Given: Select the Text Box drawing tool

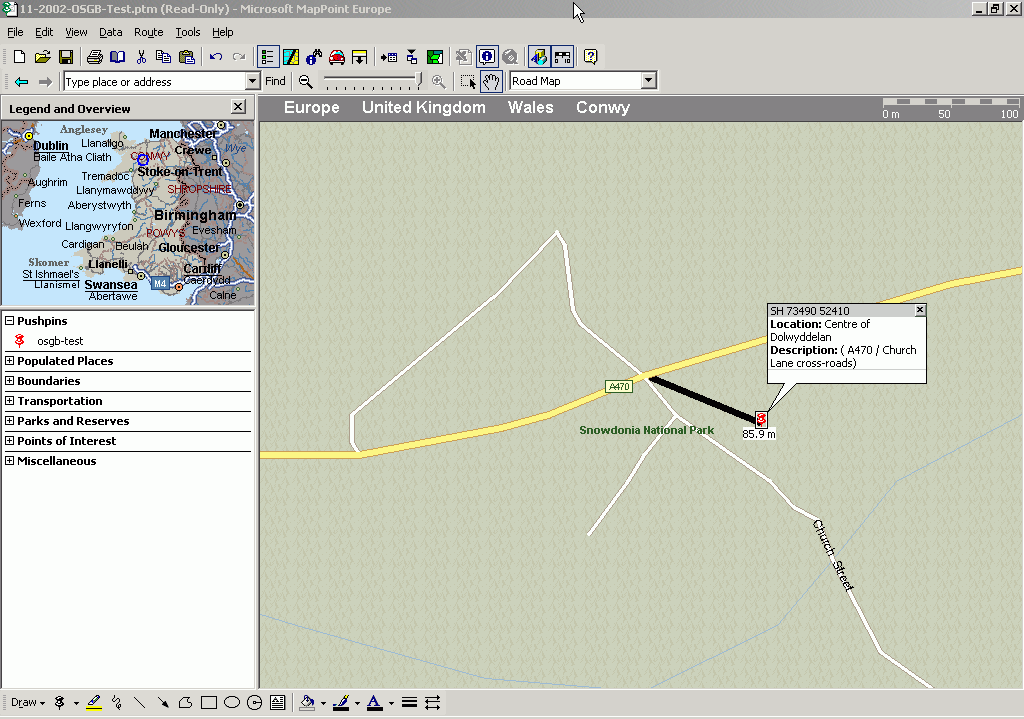Looking at the screenshot, I should [x=277, y=703].
